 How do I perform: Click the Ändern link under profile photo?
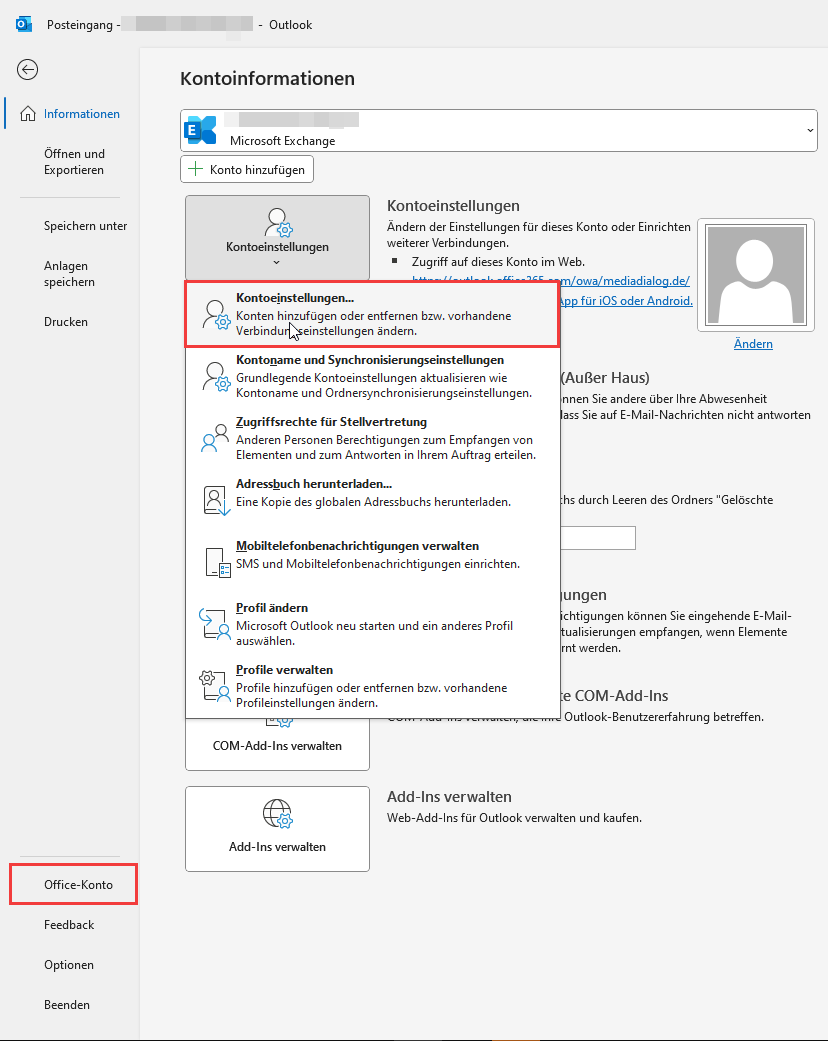[x=753, y=344]
